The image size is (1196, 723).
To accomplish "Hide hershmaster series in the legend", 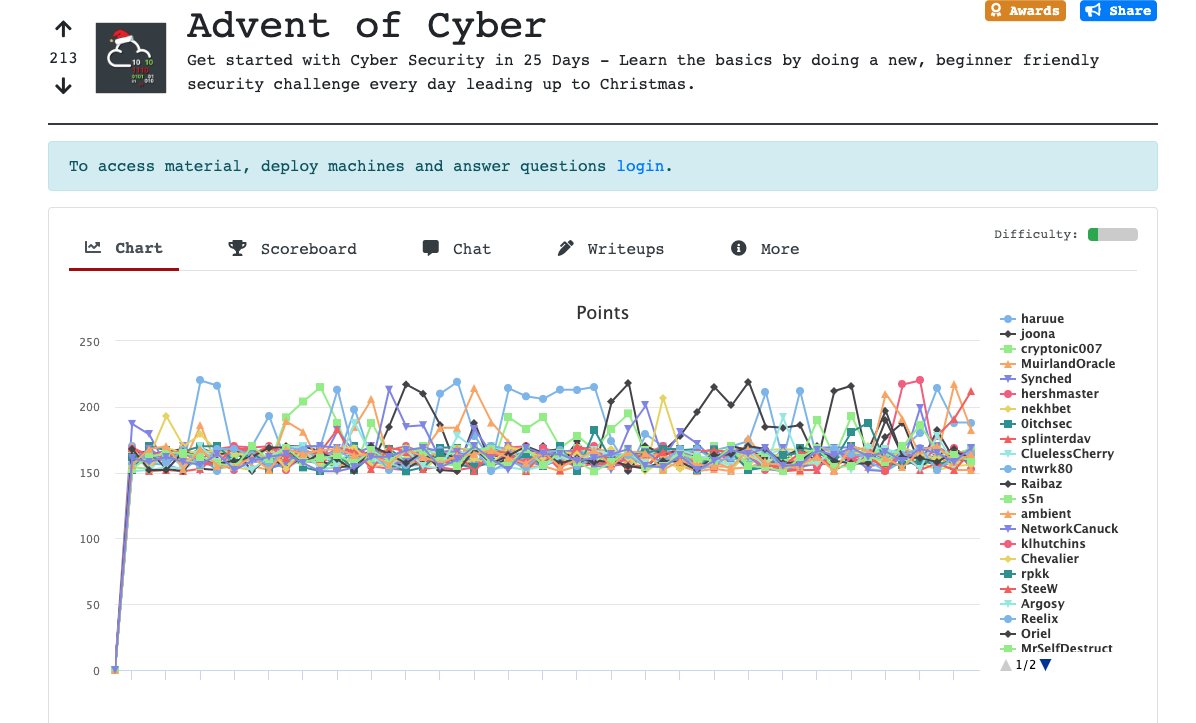I will (x=1050, y=394).
